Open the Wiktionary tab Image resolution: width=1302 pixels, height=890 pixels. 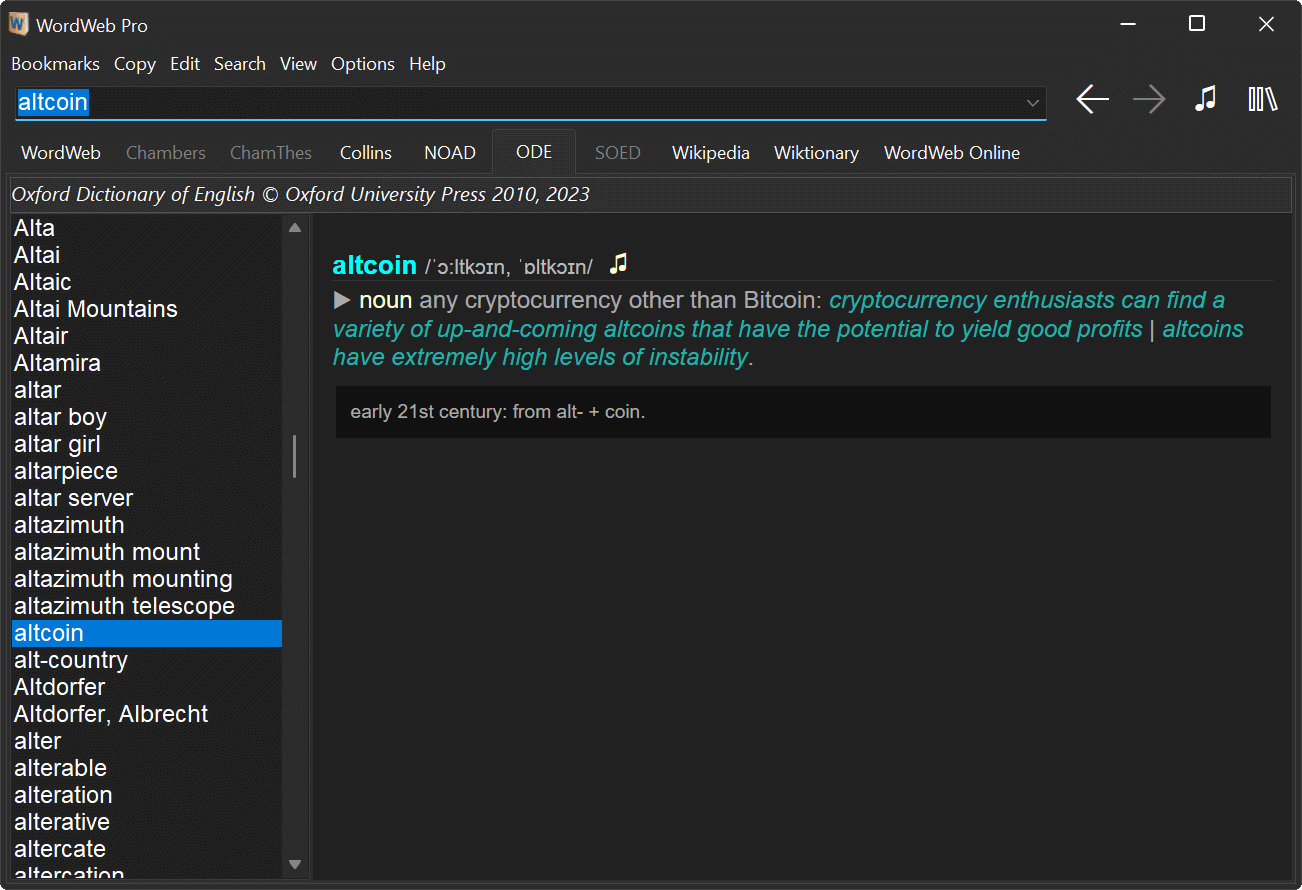tap(816, 152)
